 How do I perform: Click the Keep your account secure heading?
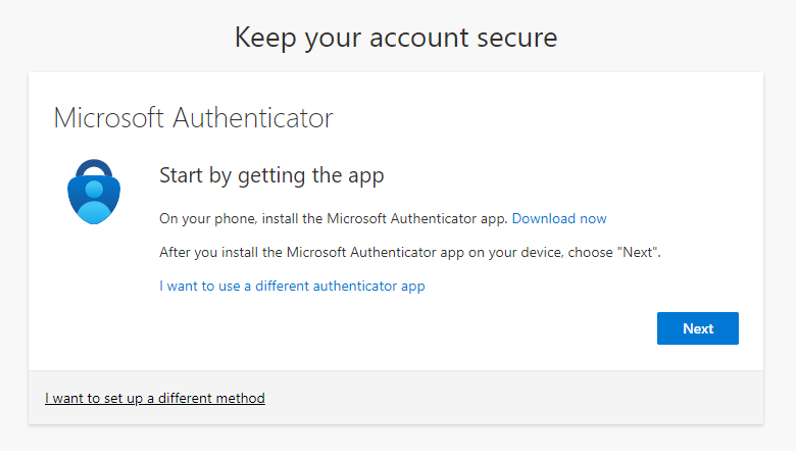[x=396, y=38]
